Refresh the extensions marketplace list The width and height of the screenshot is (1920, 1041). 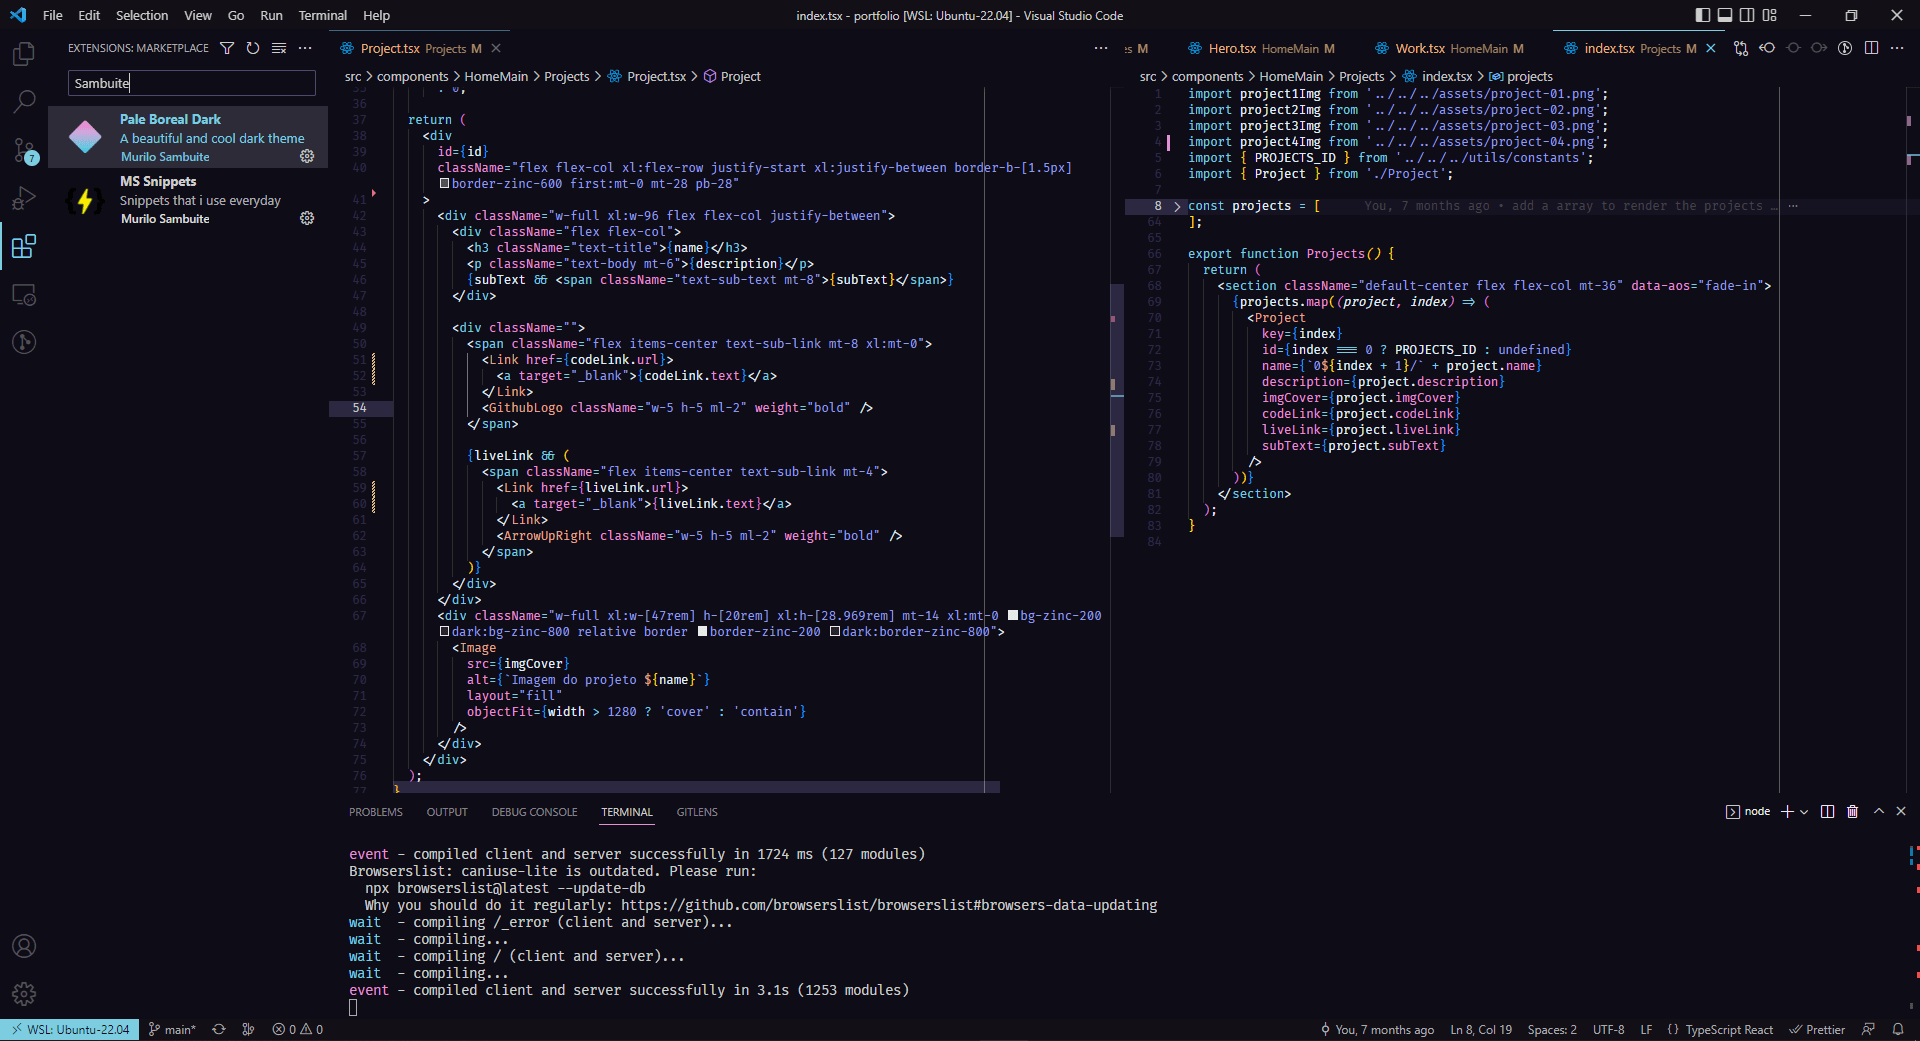coord(253,48)
